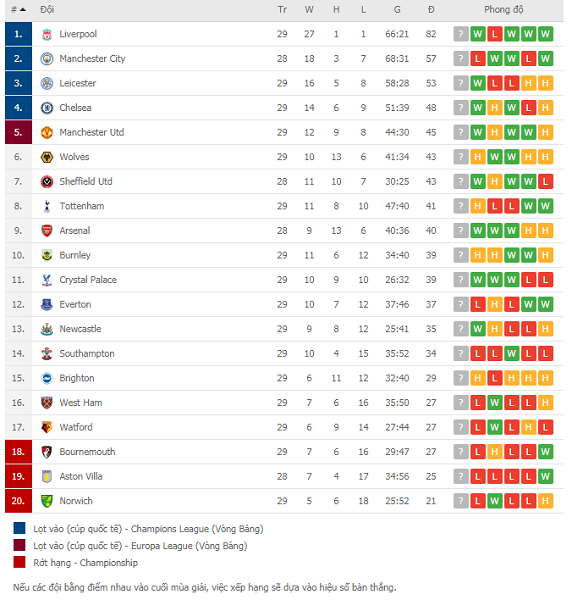Open the Manchester Utd team link
Viewport: 572px width, 600px height.
[x=92, y=132]
